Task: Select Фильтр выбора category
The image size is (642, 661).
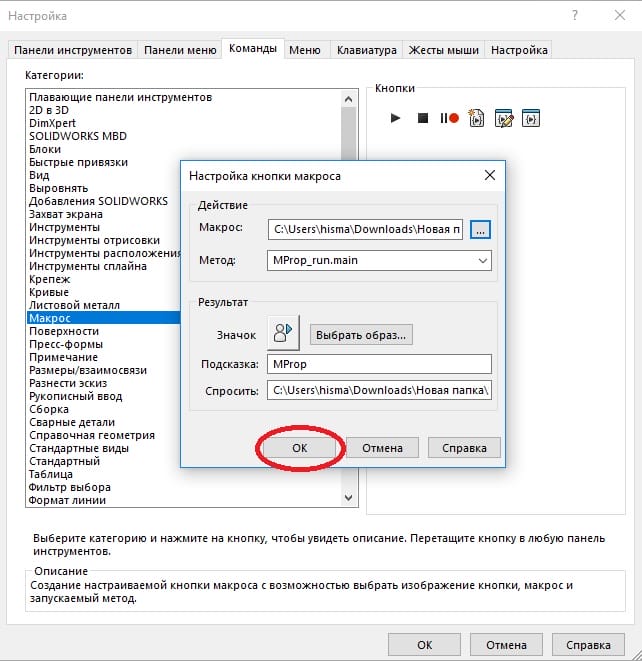Action: point(70,488)
